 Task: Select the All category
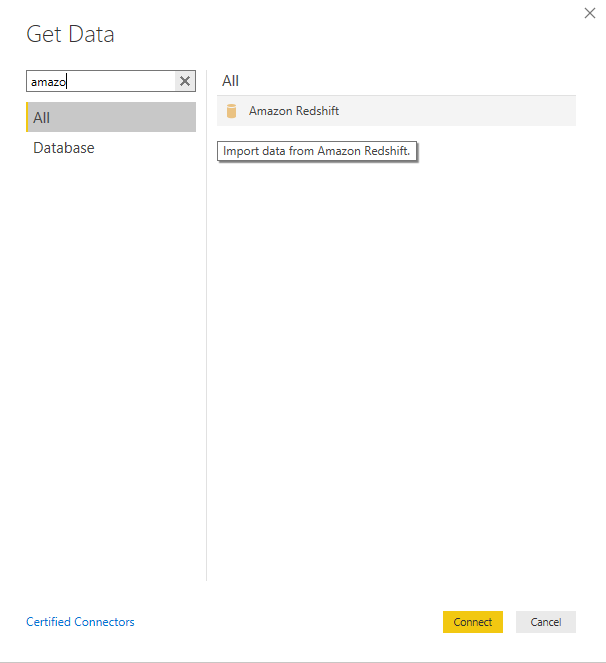tap(111, 117)
